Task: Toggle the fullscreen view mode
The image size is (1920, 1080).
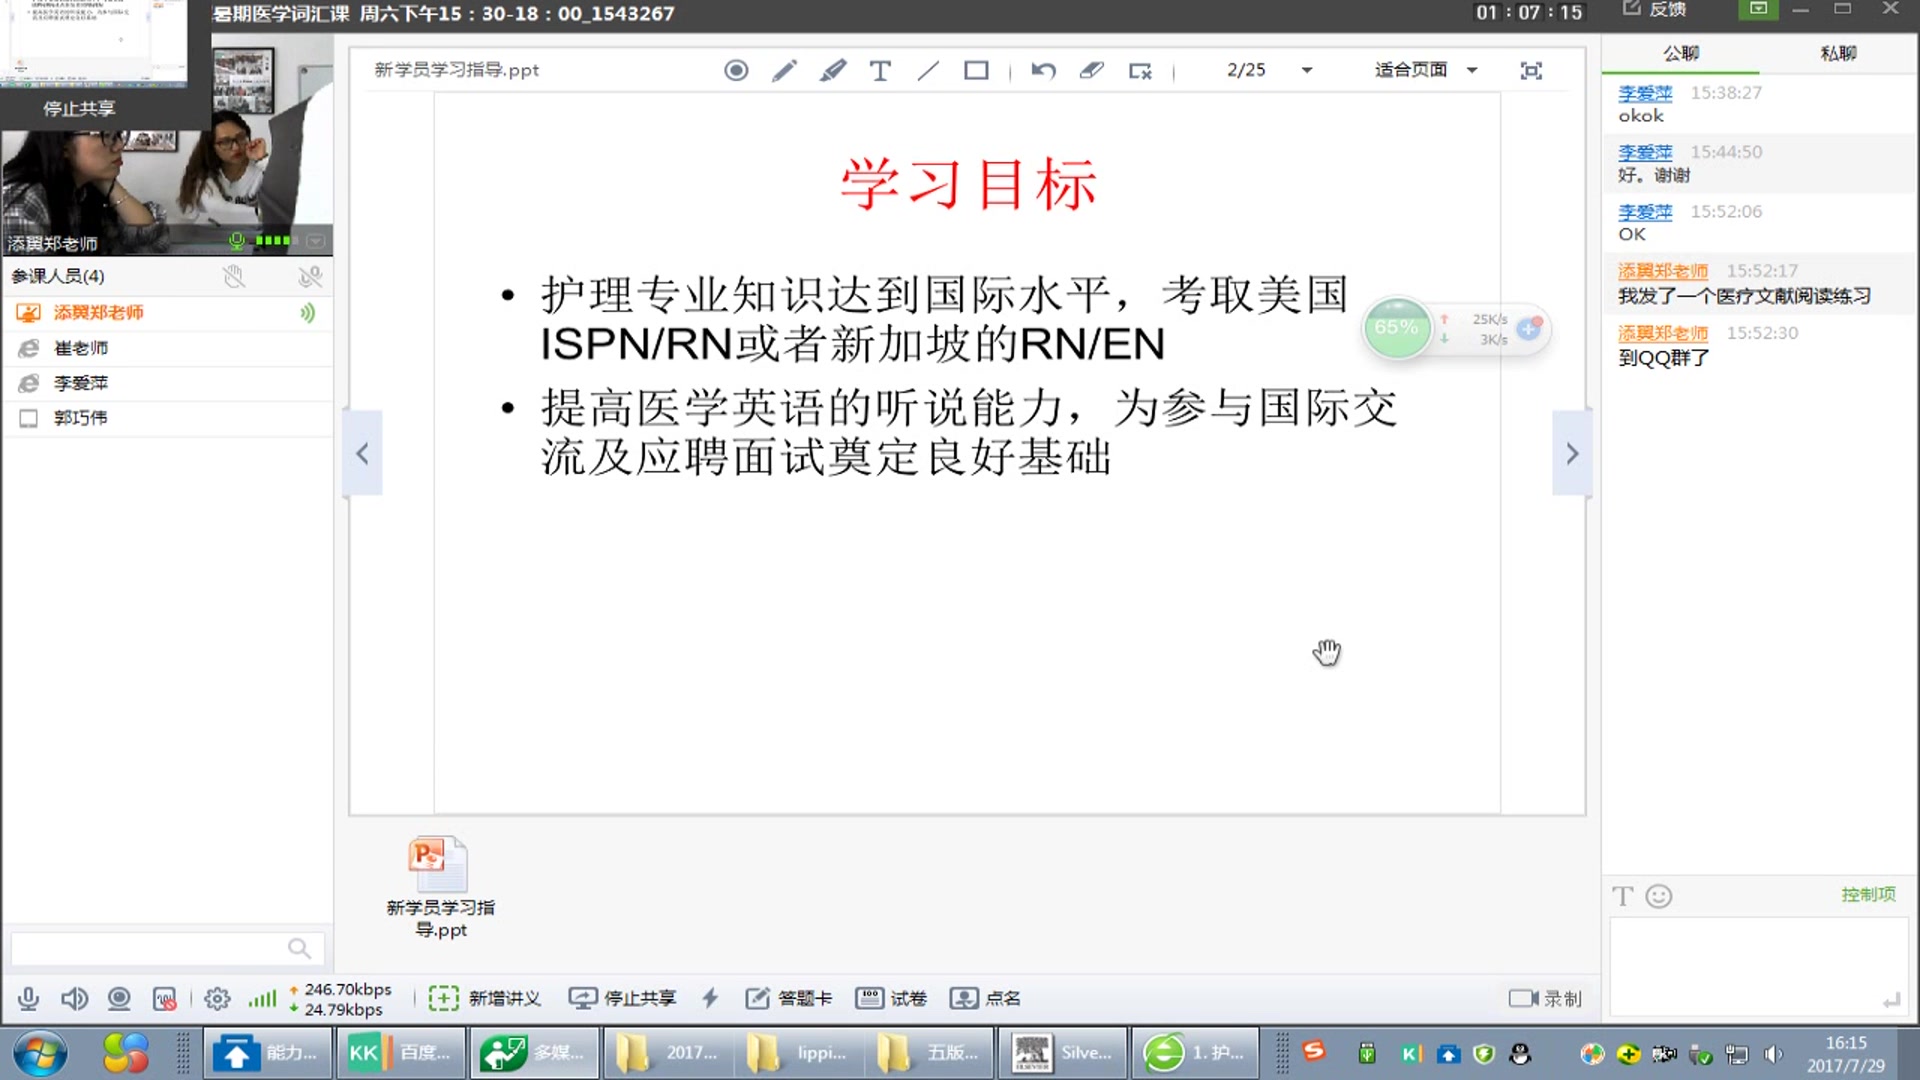Action: tap(1532, 70)
